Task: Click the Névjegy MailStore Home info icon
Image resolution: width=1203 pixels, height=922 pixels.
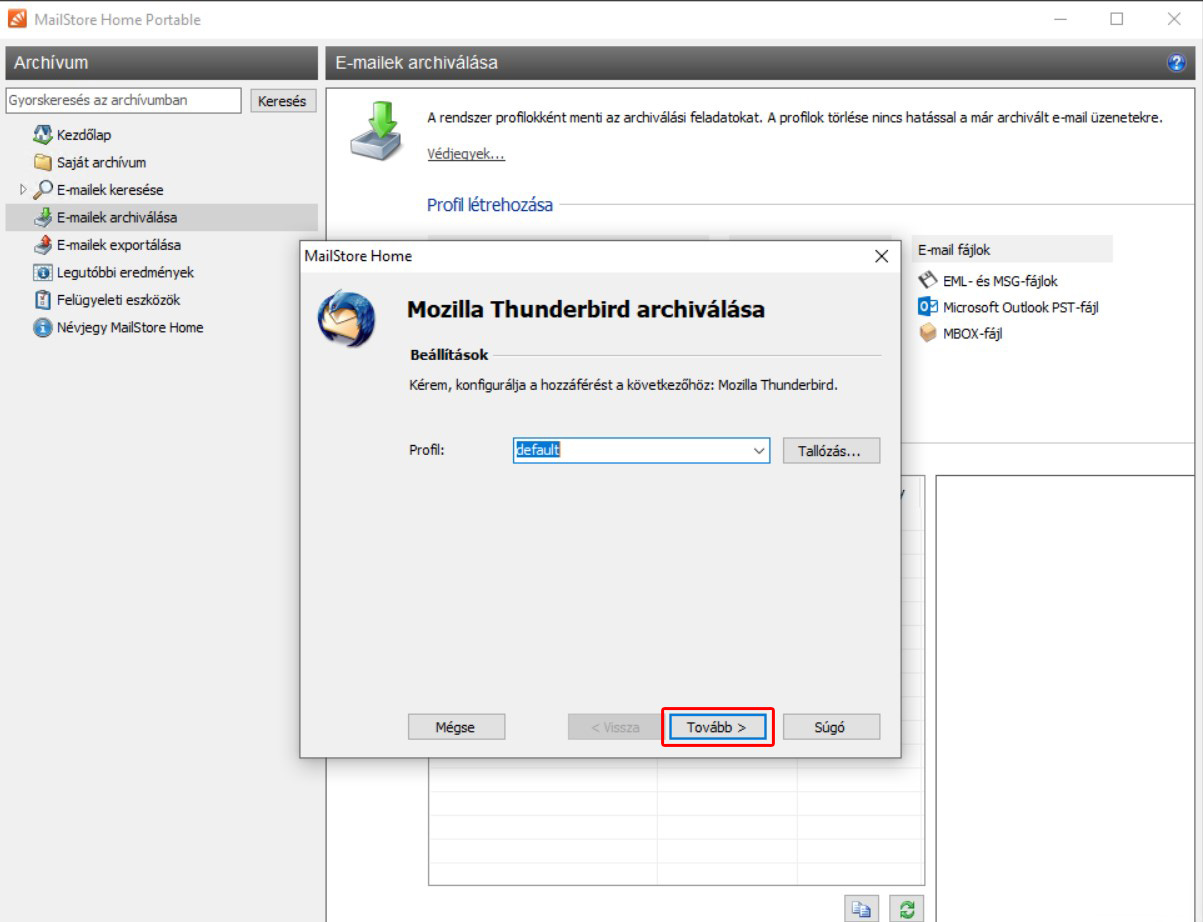Action: click(x=42, y=327)
